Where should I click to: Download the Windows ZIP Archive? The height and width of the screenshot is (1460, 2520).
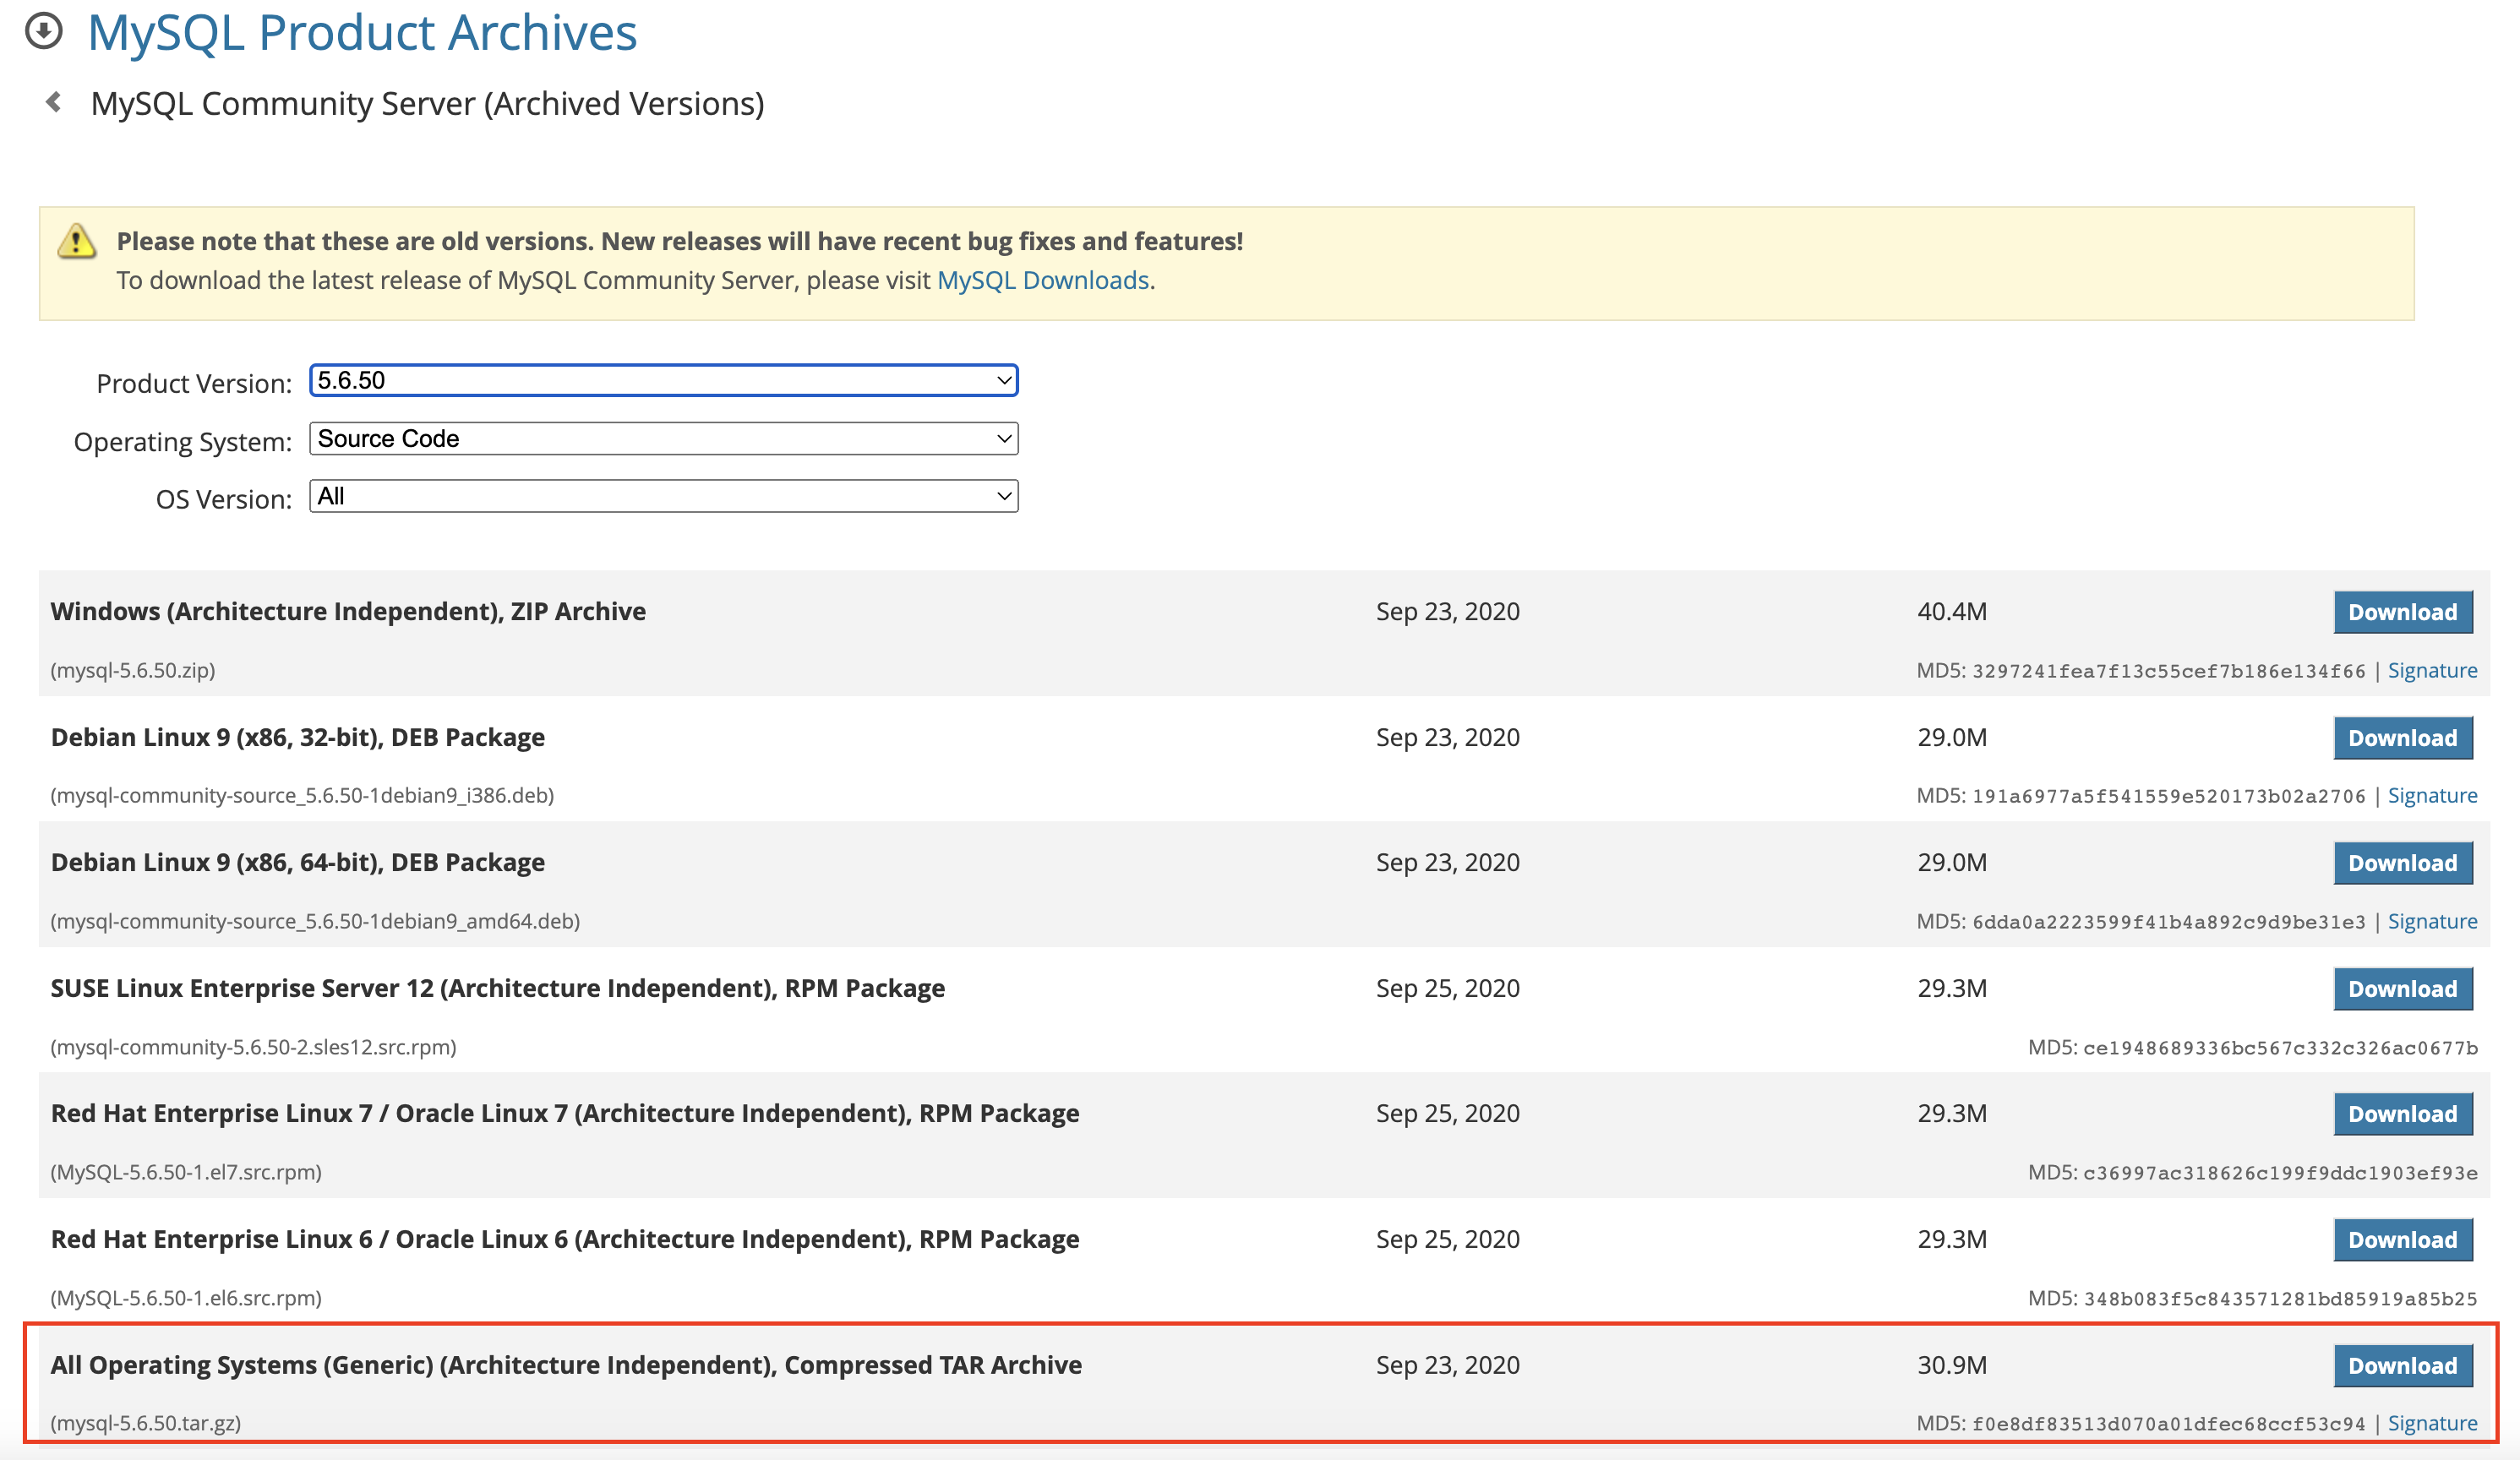point(2403,612)
